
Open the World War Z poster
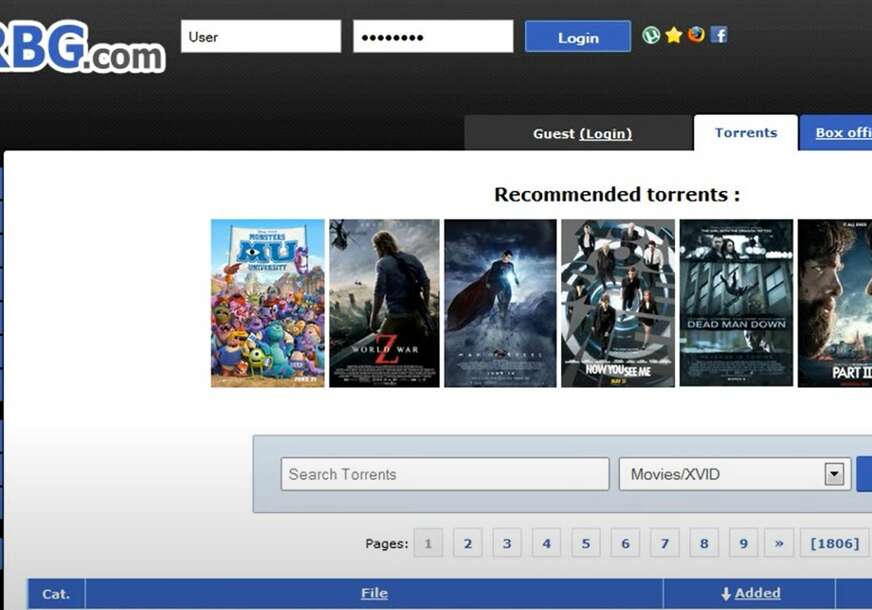(384, 303)
